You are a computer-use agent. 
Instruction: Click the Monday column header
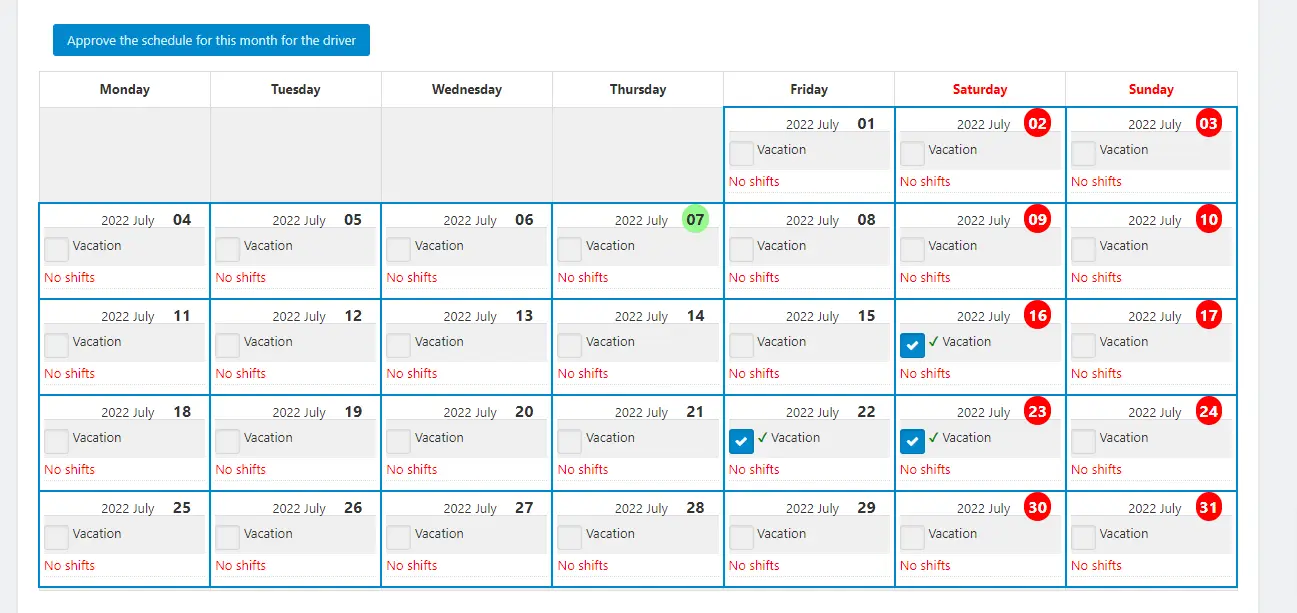point(125,89)
